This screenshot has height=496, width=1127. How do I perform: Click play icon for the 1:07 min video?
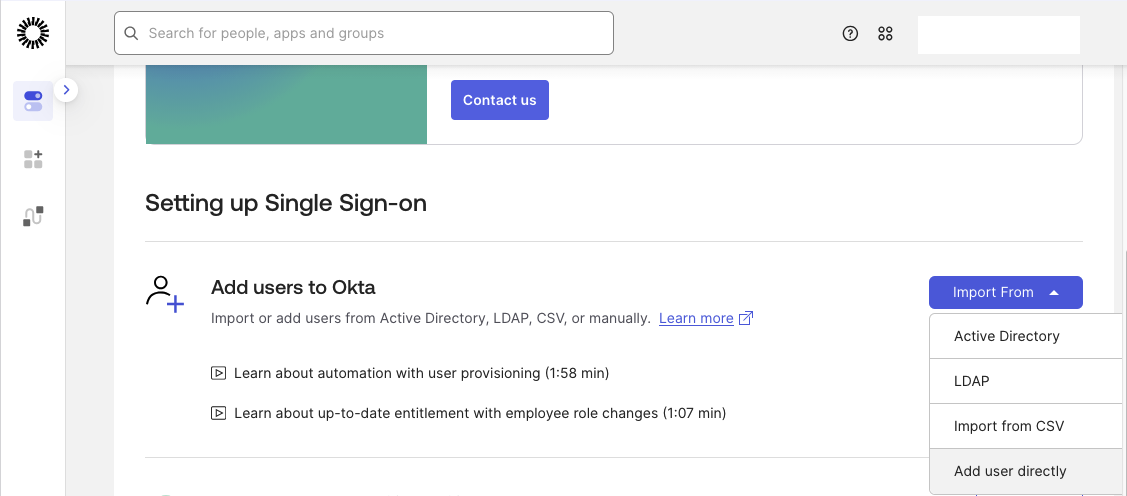(218, 413)
